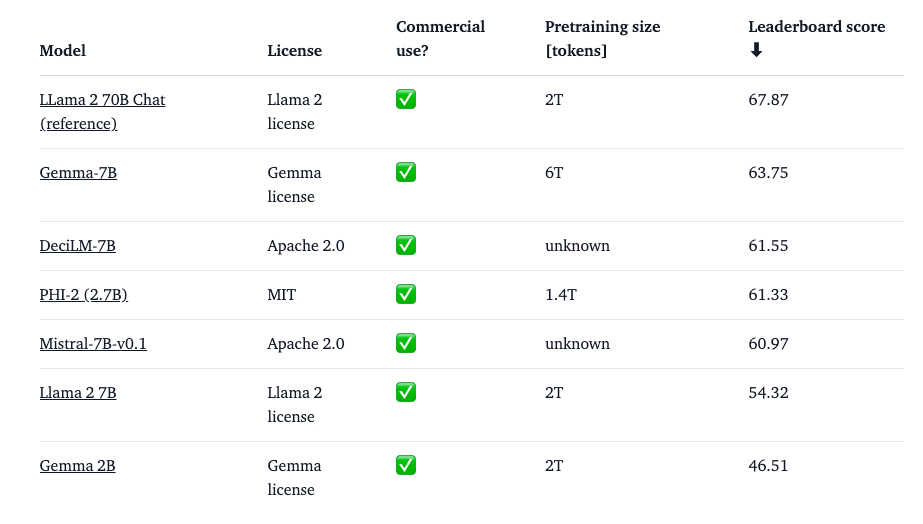
Task: Click the down arrow under Leaderboard score
Action: pyautogui.click(x=756, y=50)
